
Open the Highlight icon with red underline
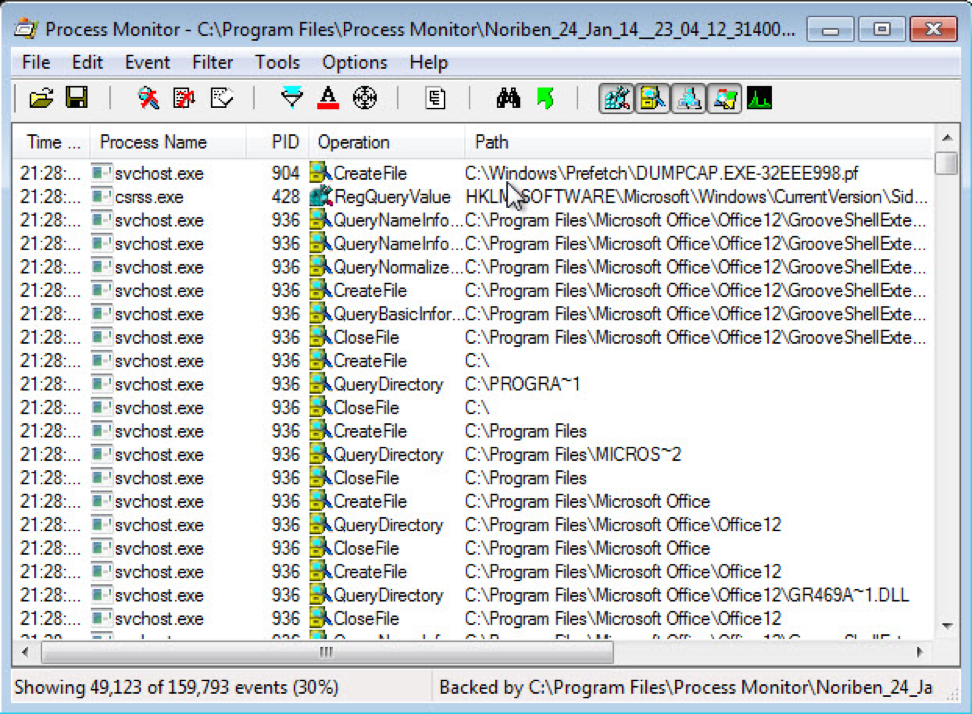[328, 98]
